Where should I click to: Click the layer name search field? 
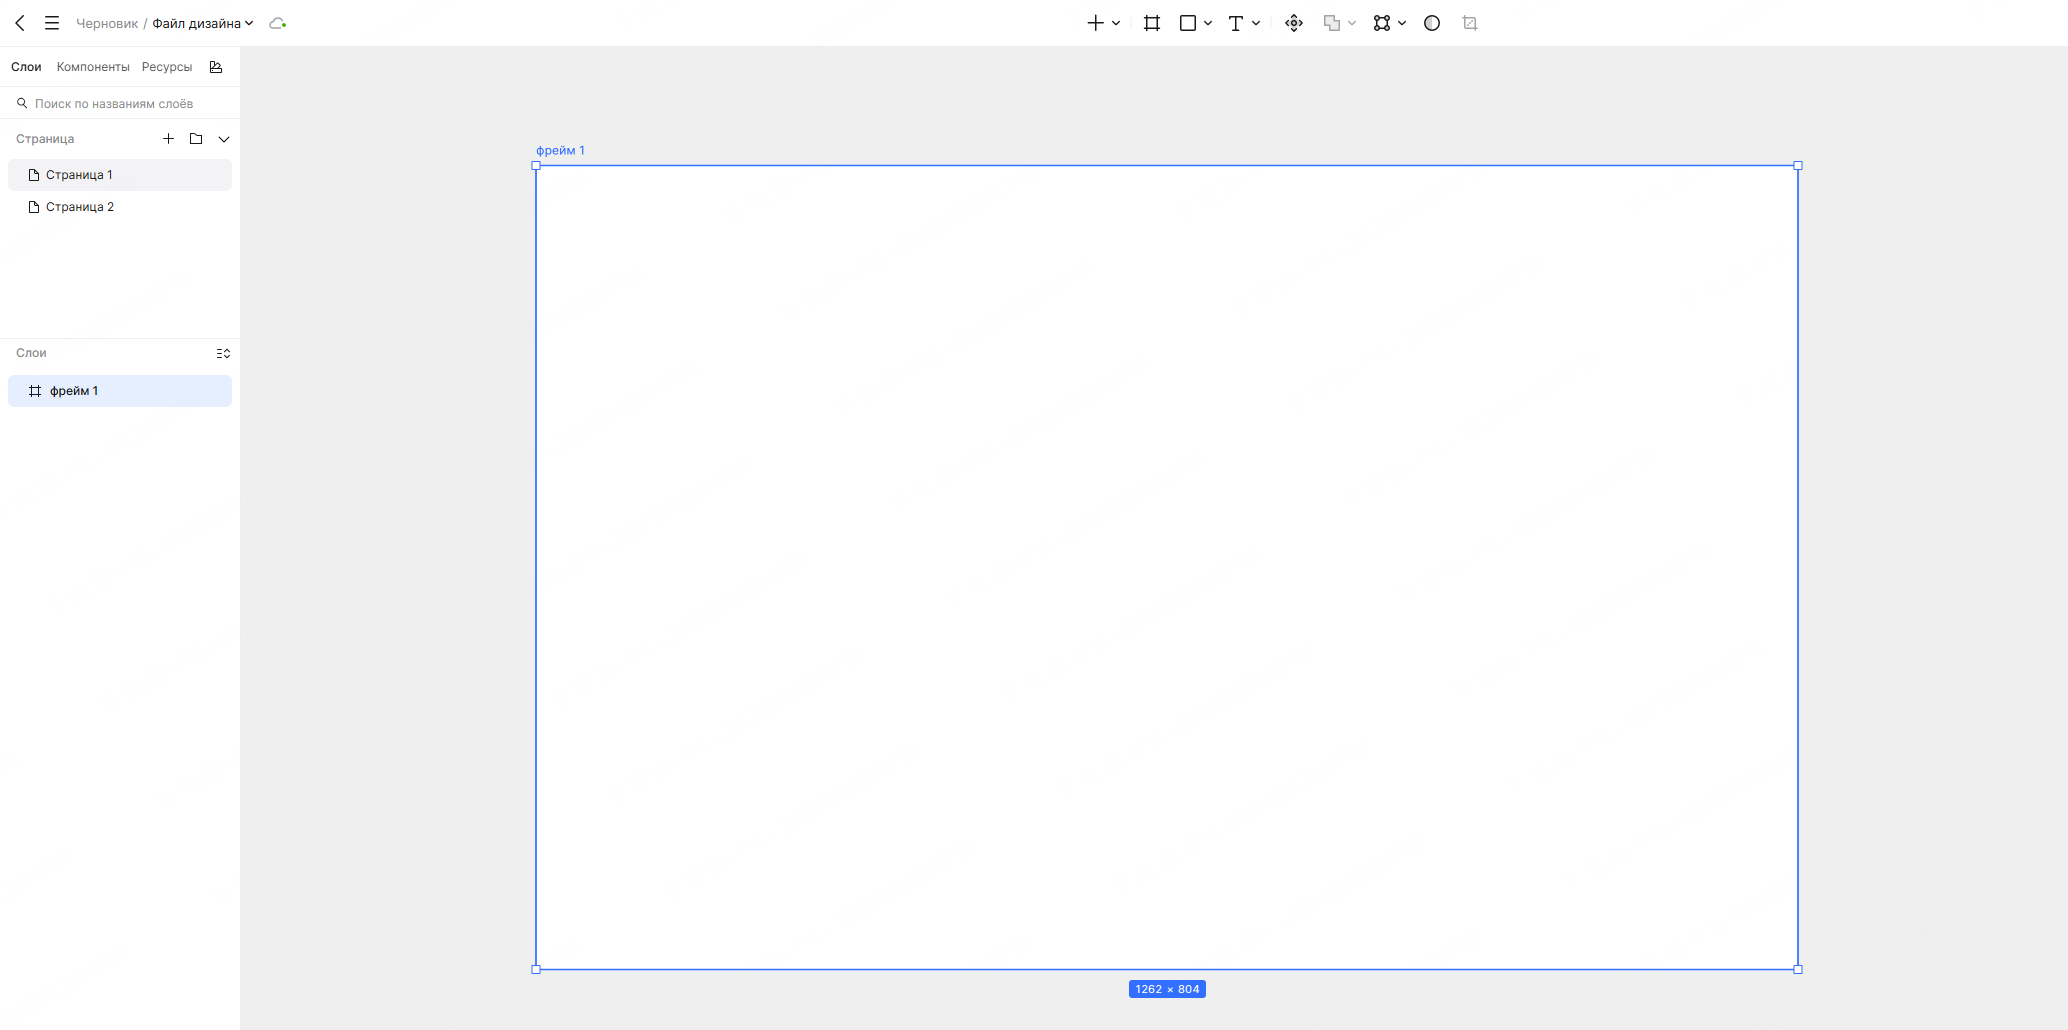120,103
